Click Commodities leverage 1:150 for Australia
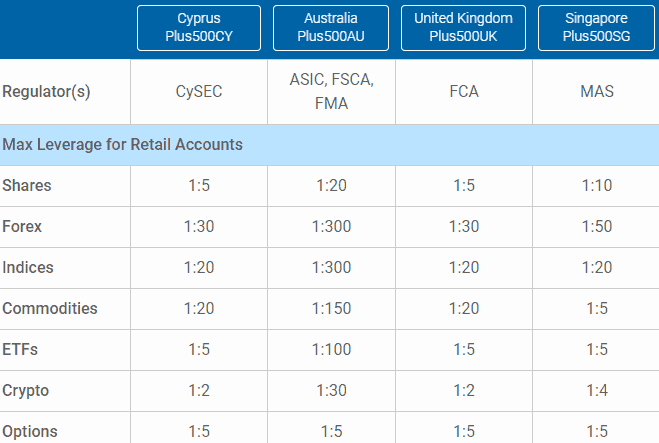This screenshot has height=443, width=659. click(x=331, y=309)
